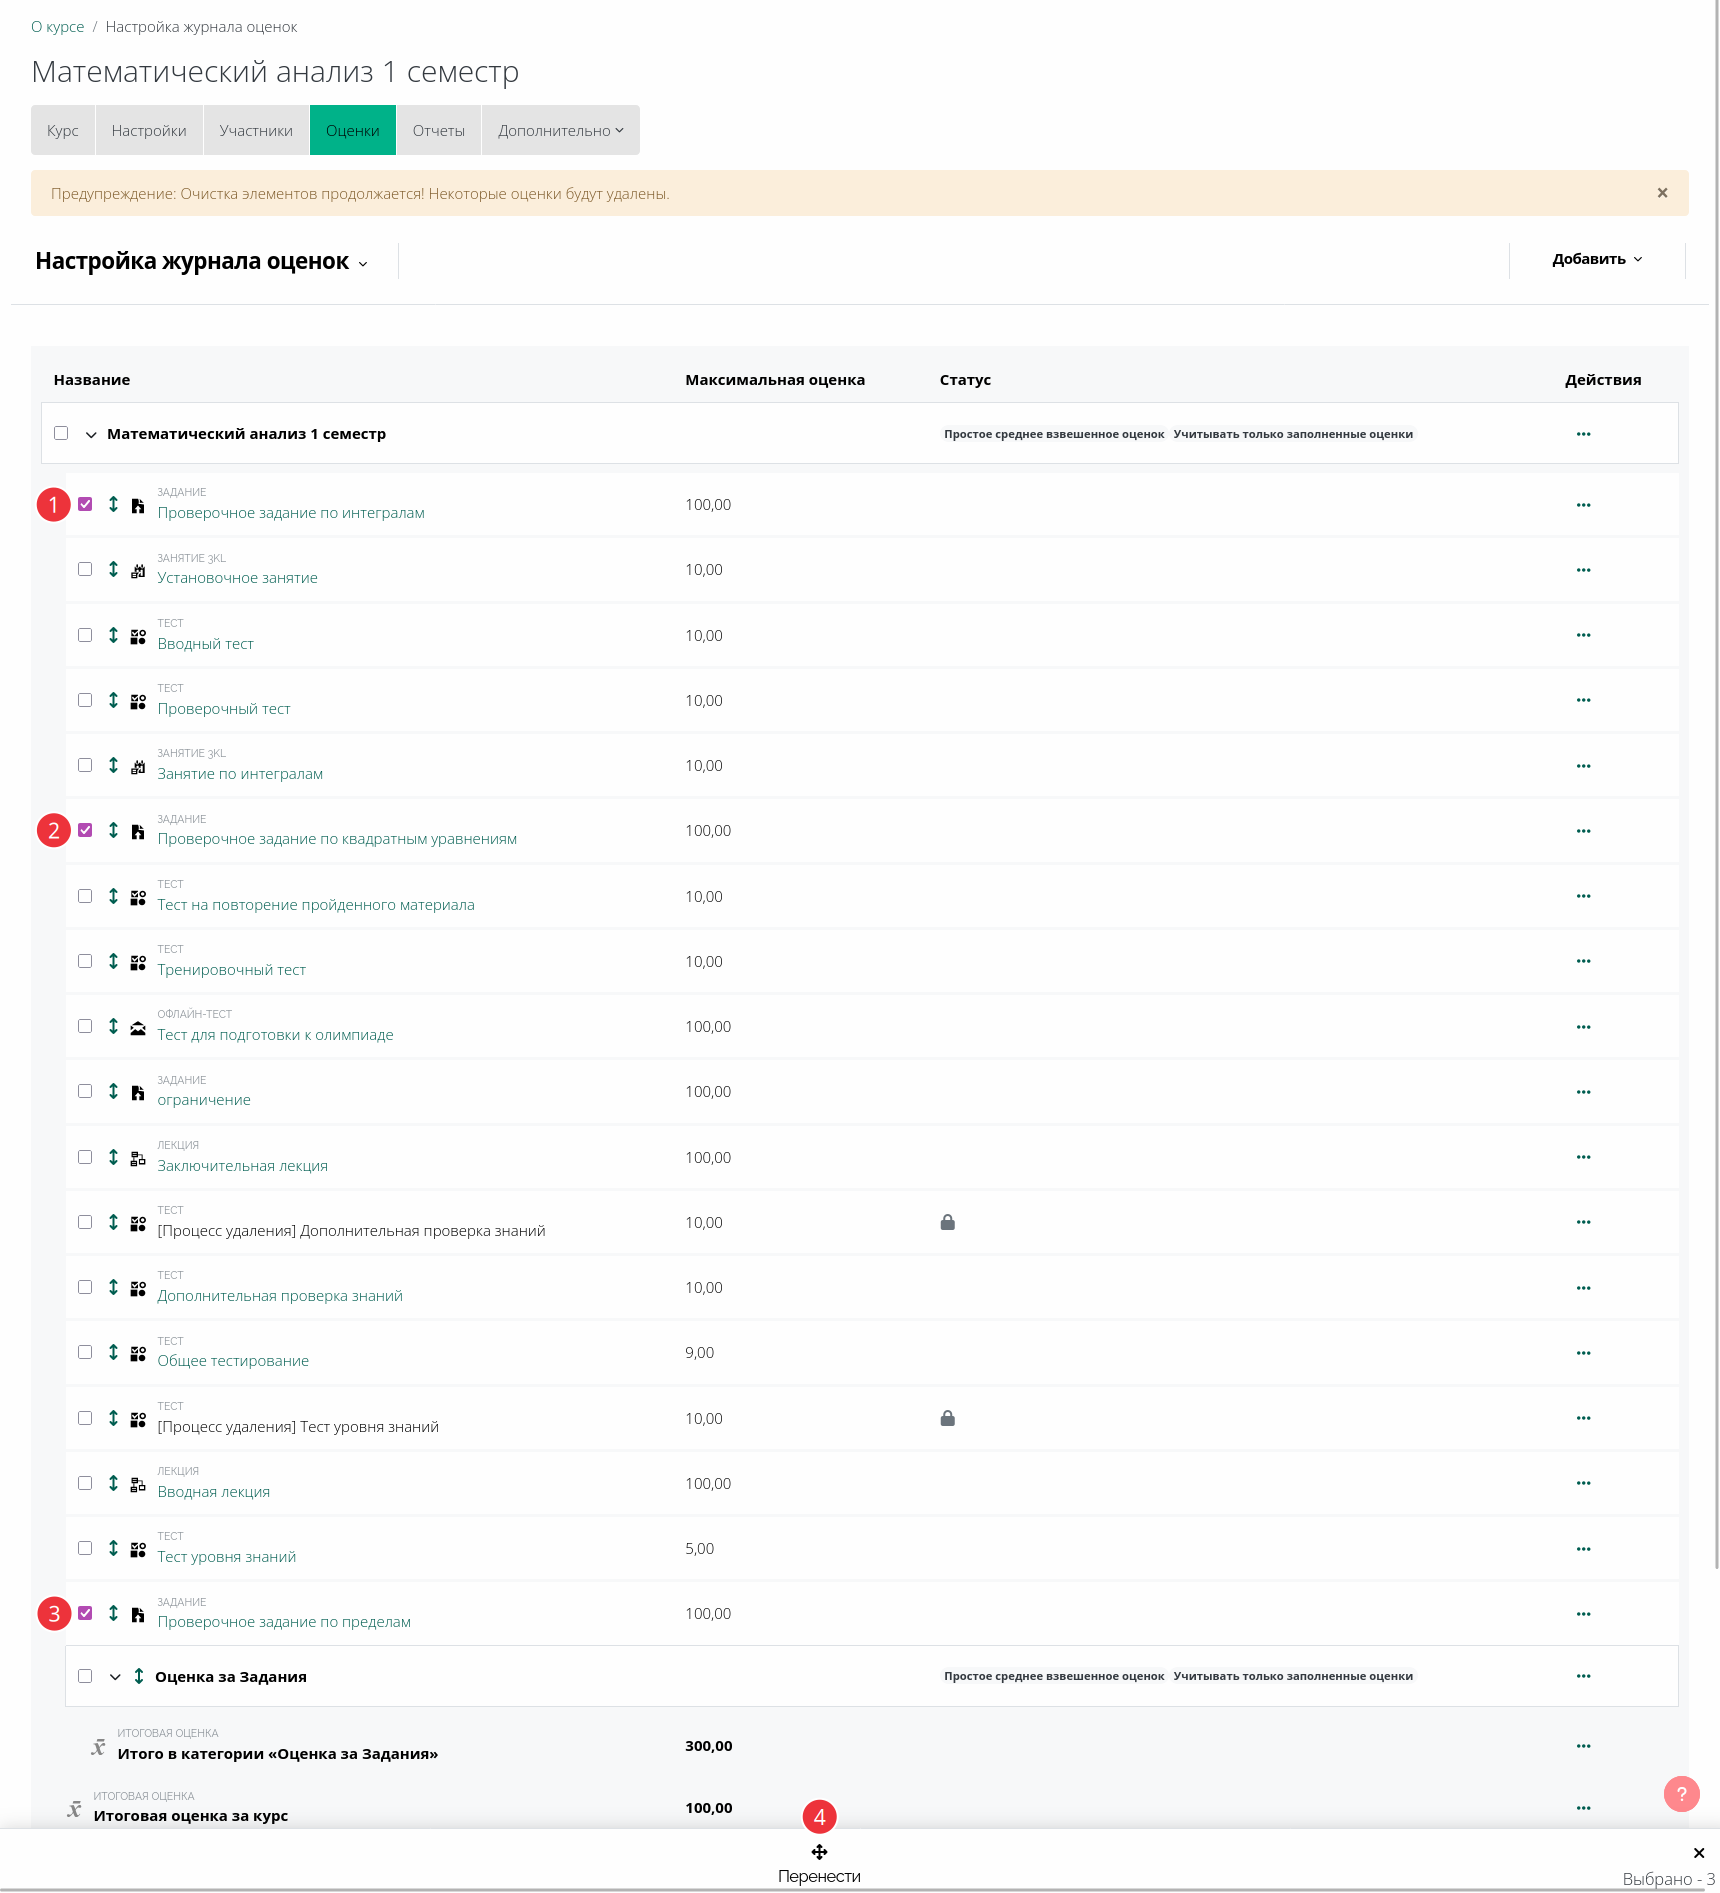Click lock icon on Тест уровня знаний deletion row
Screen dimensions: 1720x1893
click(947, 1418)
